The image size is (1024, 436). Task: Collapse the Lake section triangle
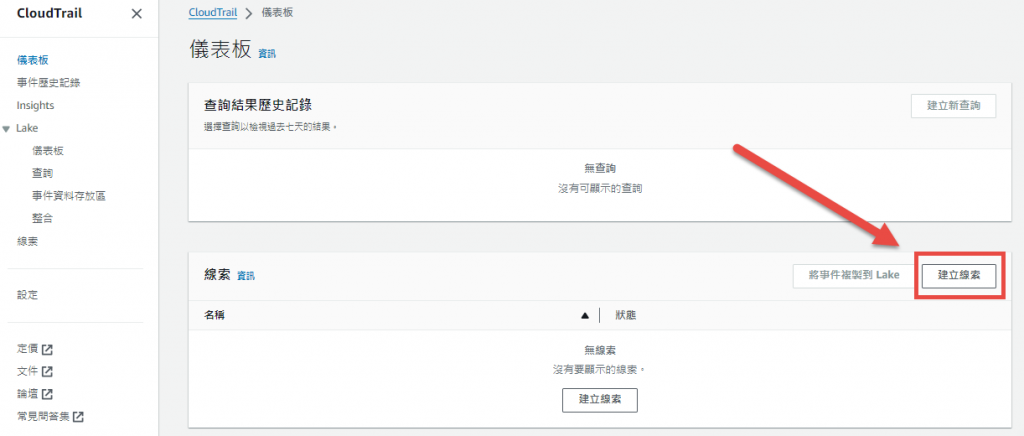click(7, 129)
